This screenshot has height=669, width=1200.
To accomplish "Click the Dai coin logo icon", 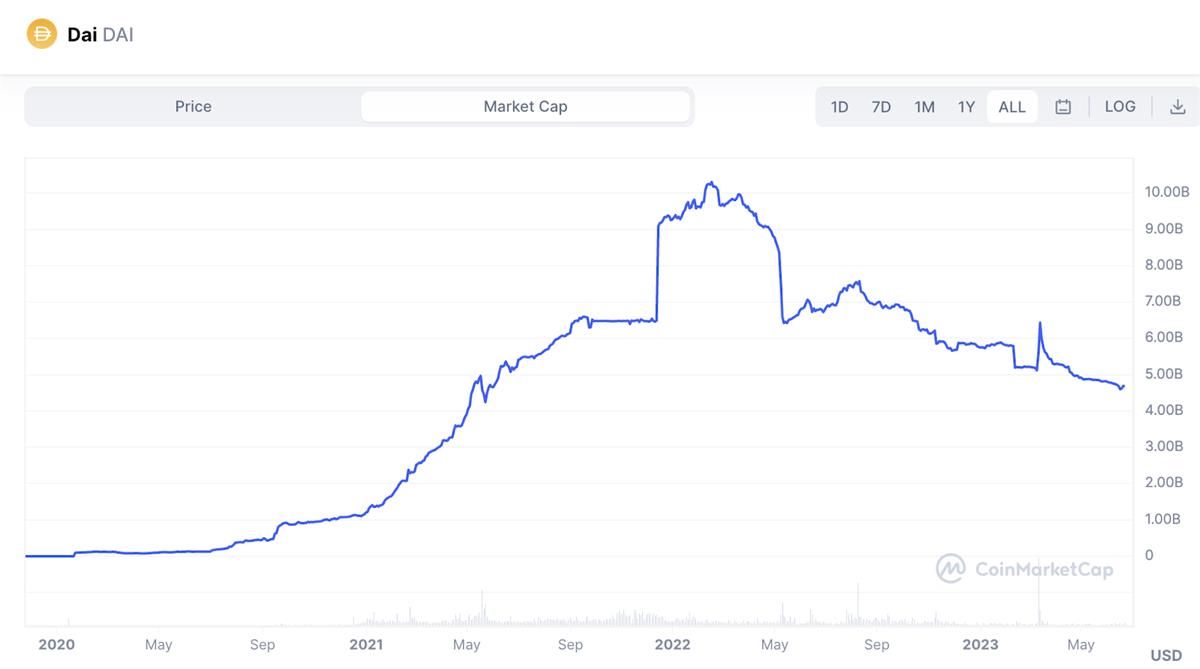I will (x=43, y=34).
